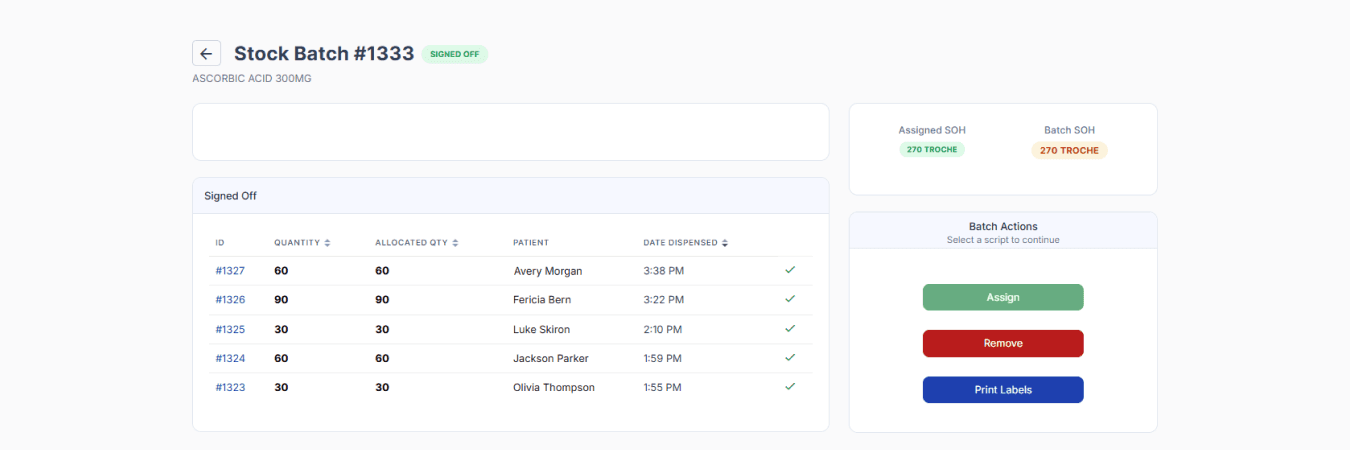Image resolution: width=1350 pixels, height=450 pixels.
Task: Select patient name Luke Skiron
Action: (542, 329)
